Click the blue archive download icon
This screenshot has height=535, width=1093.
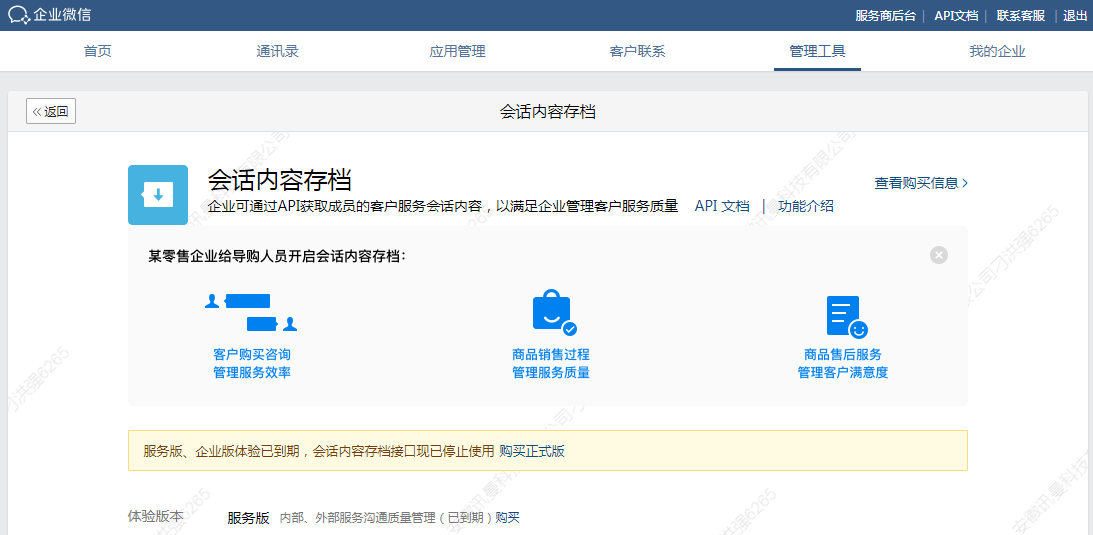point(158,195)
